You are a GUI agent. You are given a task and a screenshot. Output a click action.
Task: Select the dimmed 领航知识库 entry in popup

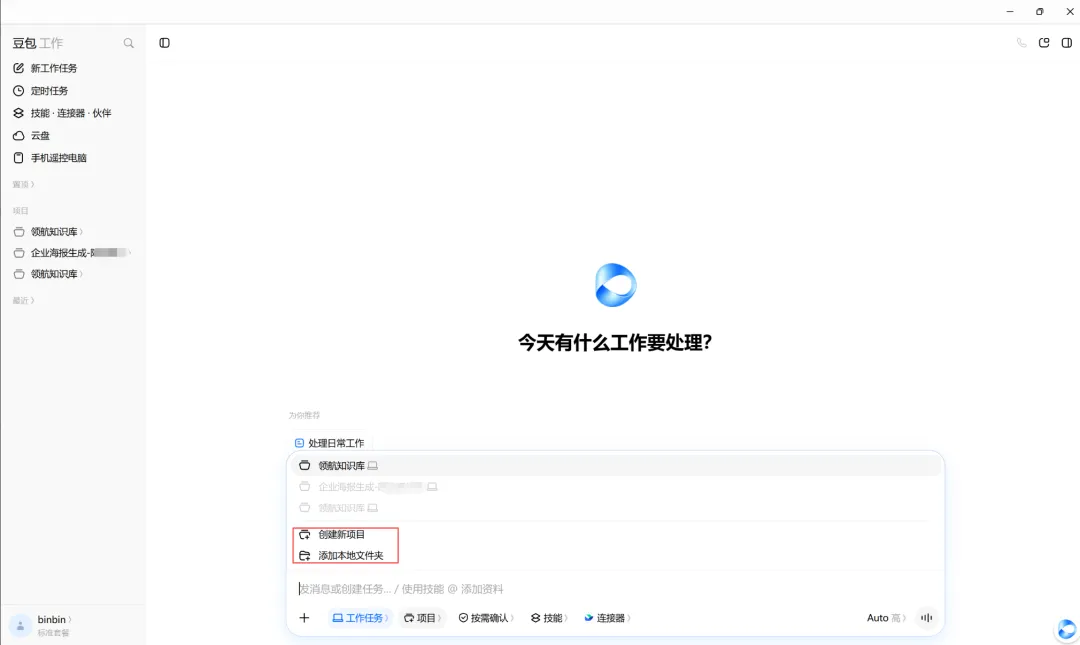point(615,508)
